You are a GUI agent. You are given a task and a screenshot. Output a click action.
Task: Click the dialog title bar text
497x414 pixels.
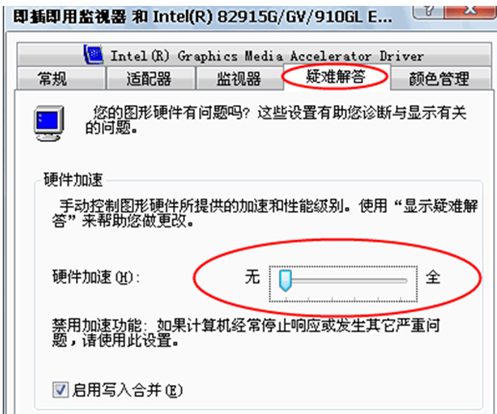point(203,17)
